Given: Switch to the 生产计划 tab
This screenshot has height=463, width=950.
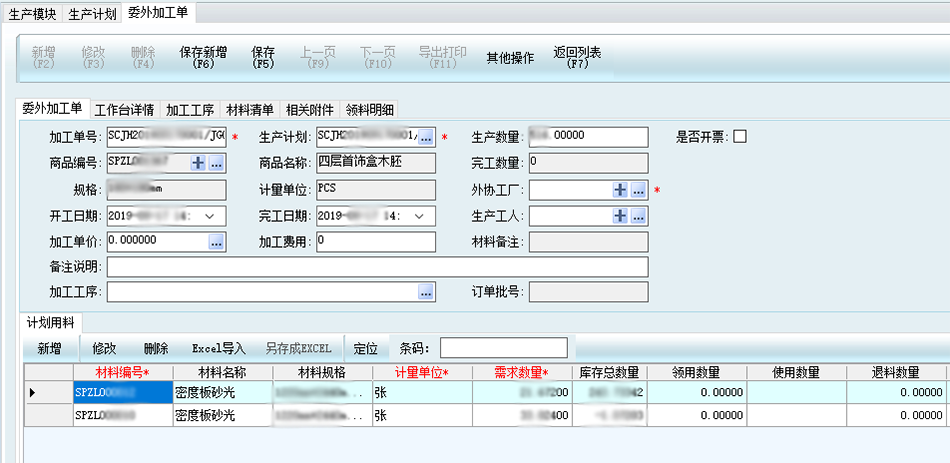Looking at the screenshot, I should point(92,15).
